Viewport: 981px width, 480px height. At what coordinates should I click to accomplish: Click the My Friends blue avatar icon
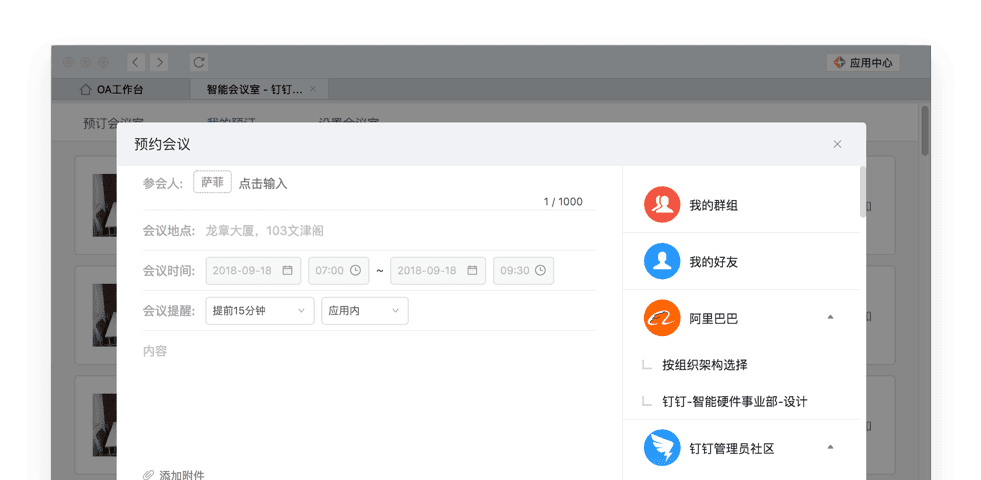point(661,262)
